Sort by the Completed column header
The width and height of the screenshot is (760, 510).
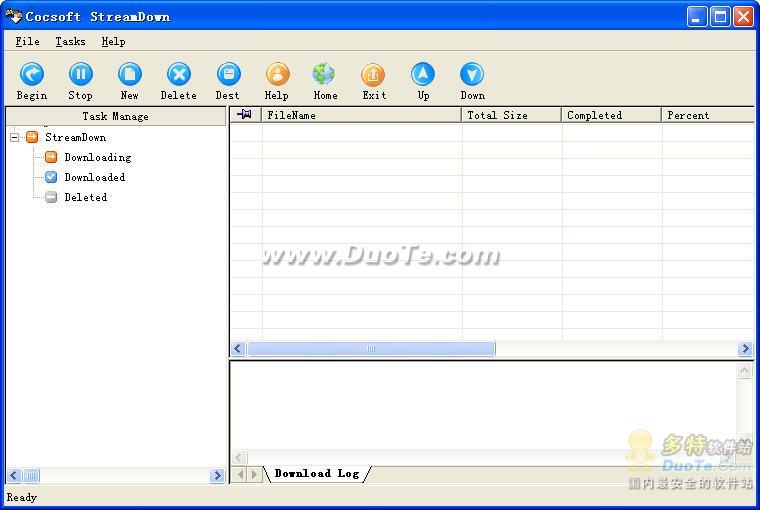pyautogui.click(x=612, y=115)
